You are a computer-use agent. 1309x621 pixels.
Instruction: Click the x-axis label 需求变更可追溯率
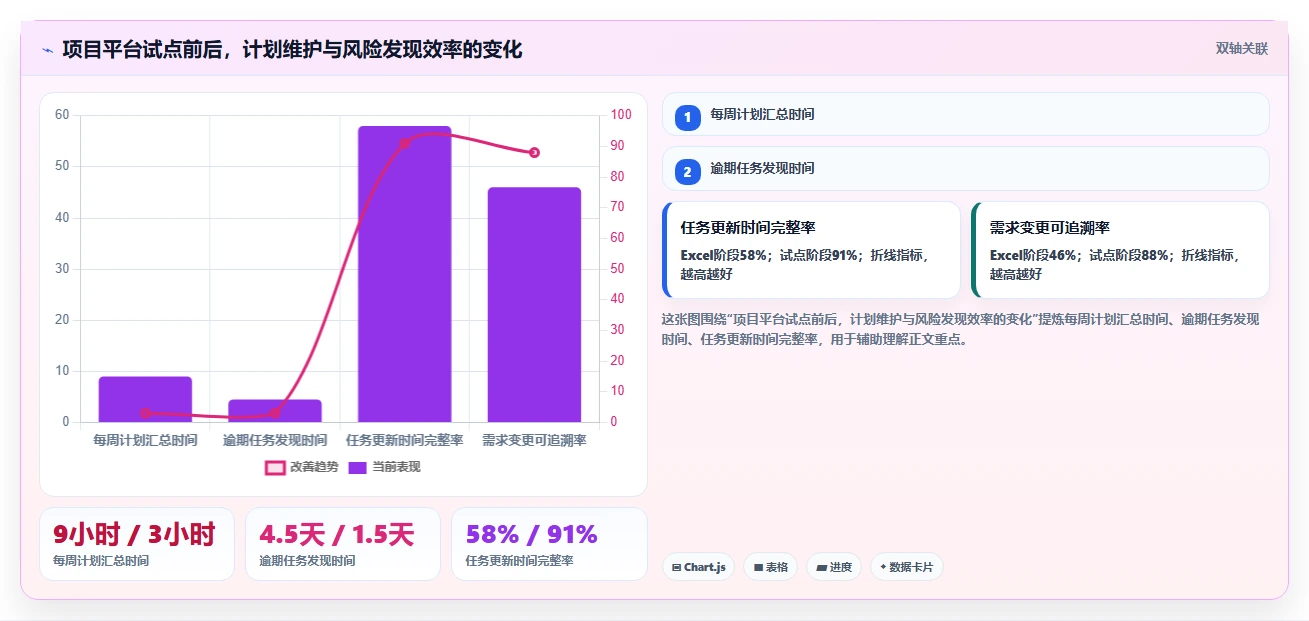(x=534, y=440)
